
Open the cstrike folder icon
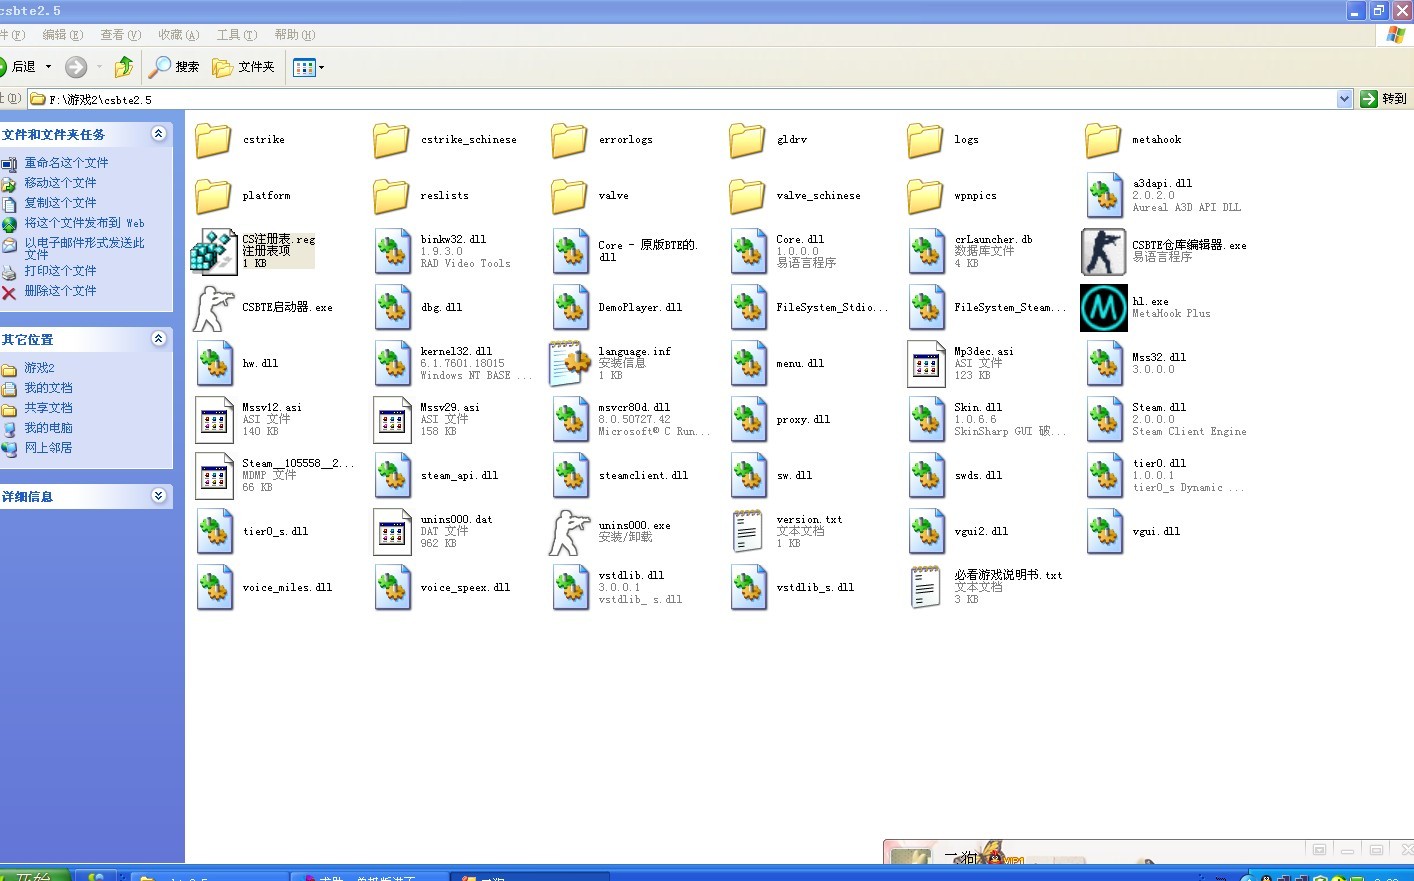(213, 140)
